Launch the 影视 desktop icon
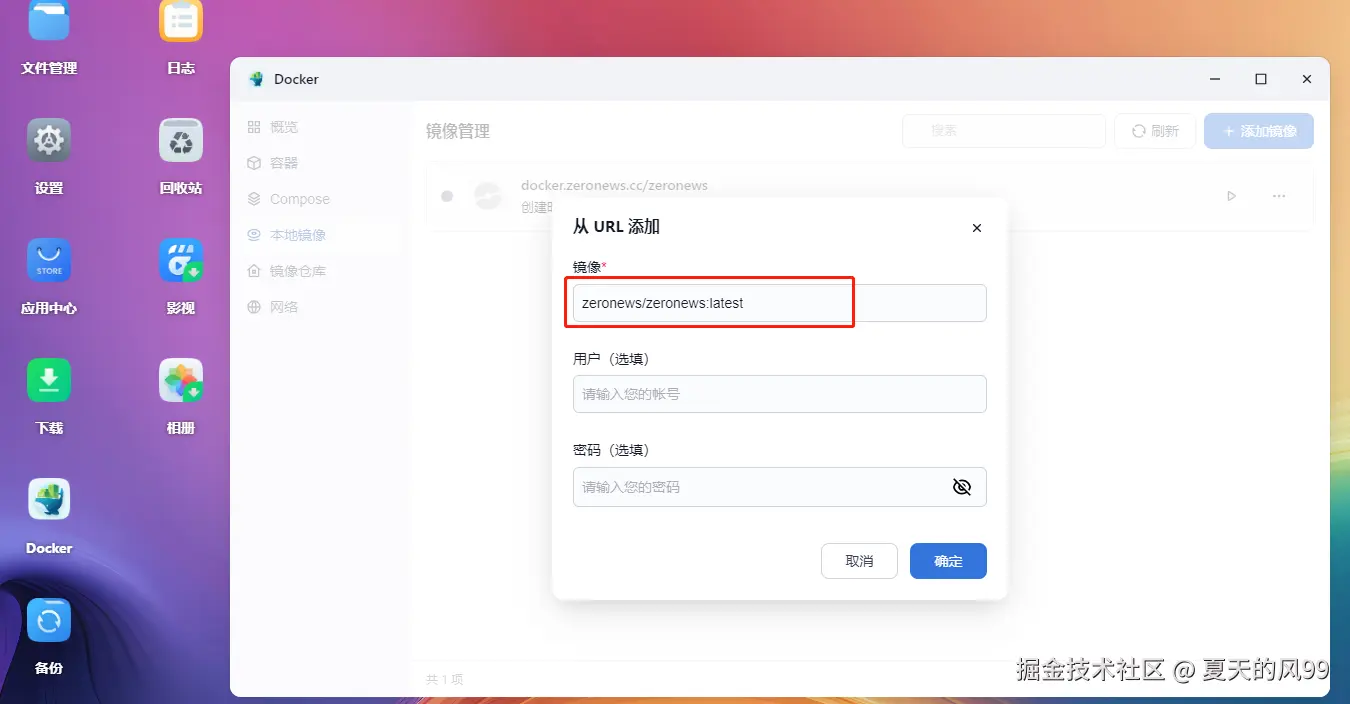This screenshot has height=704, width=1350. pyautogui.click(x=181, y=260)
